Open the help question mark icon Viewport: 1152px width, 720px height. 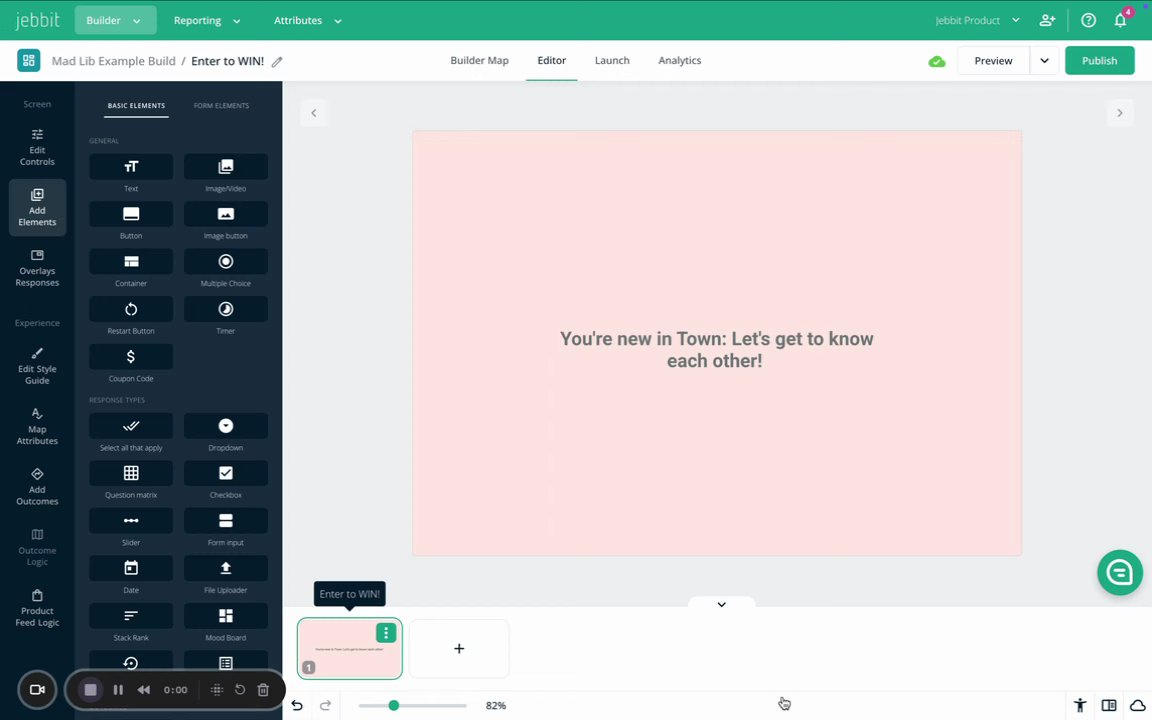pyautogui.click(x=1089, y=21)
